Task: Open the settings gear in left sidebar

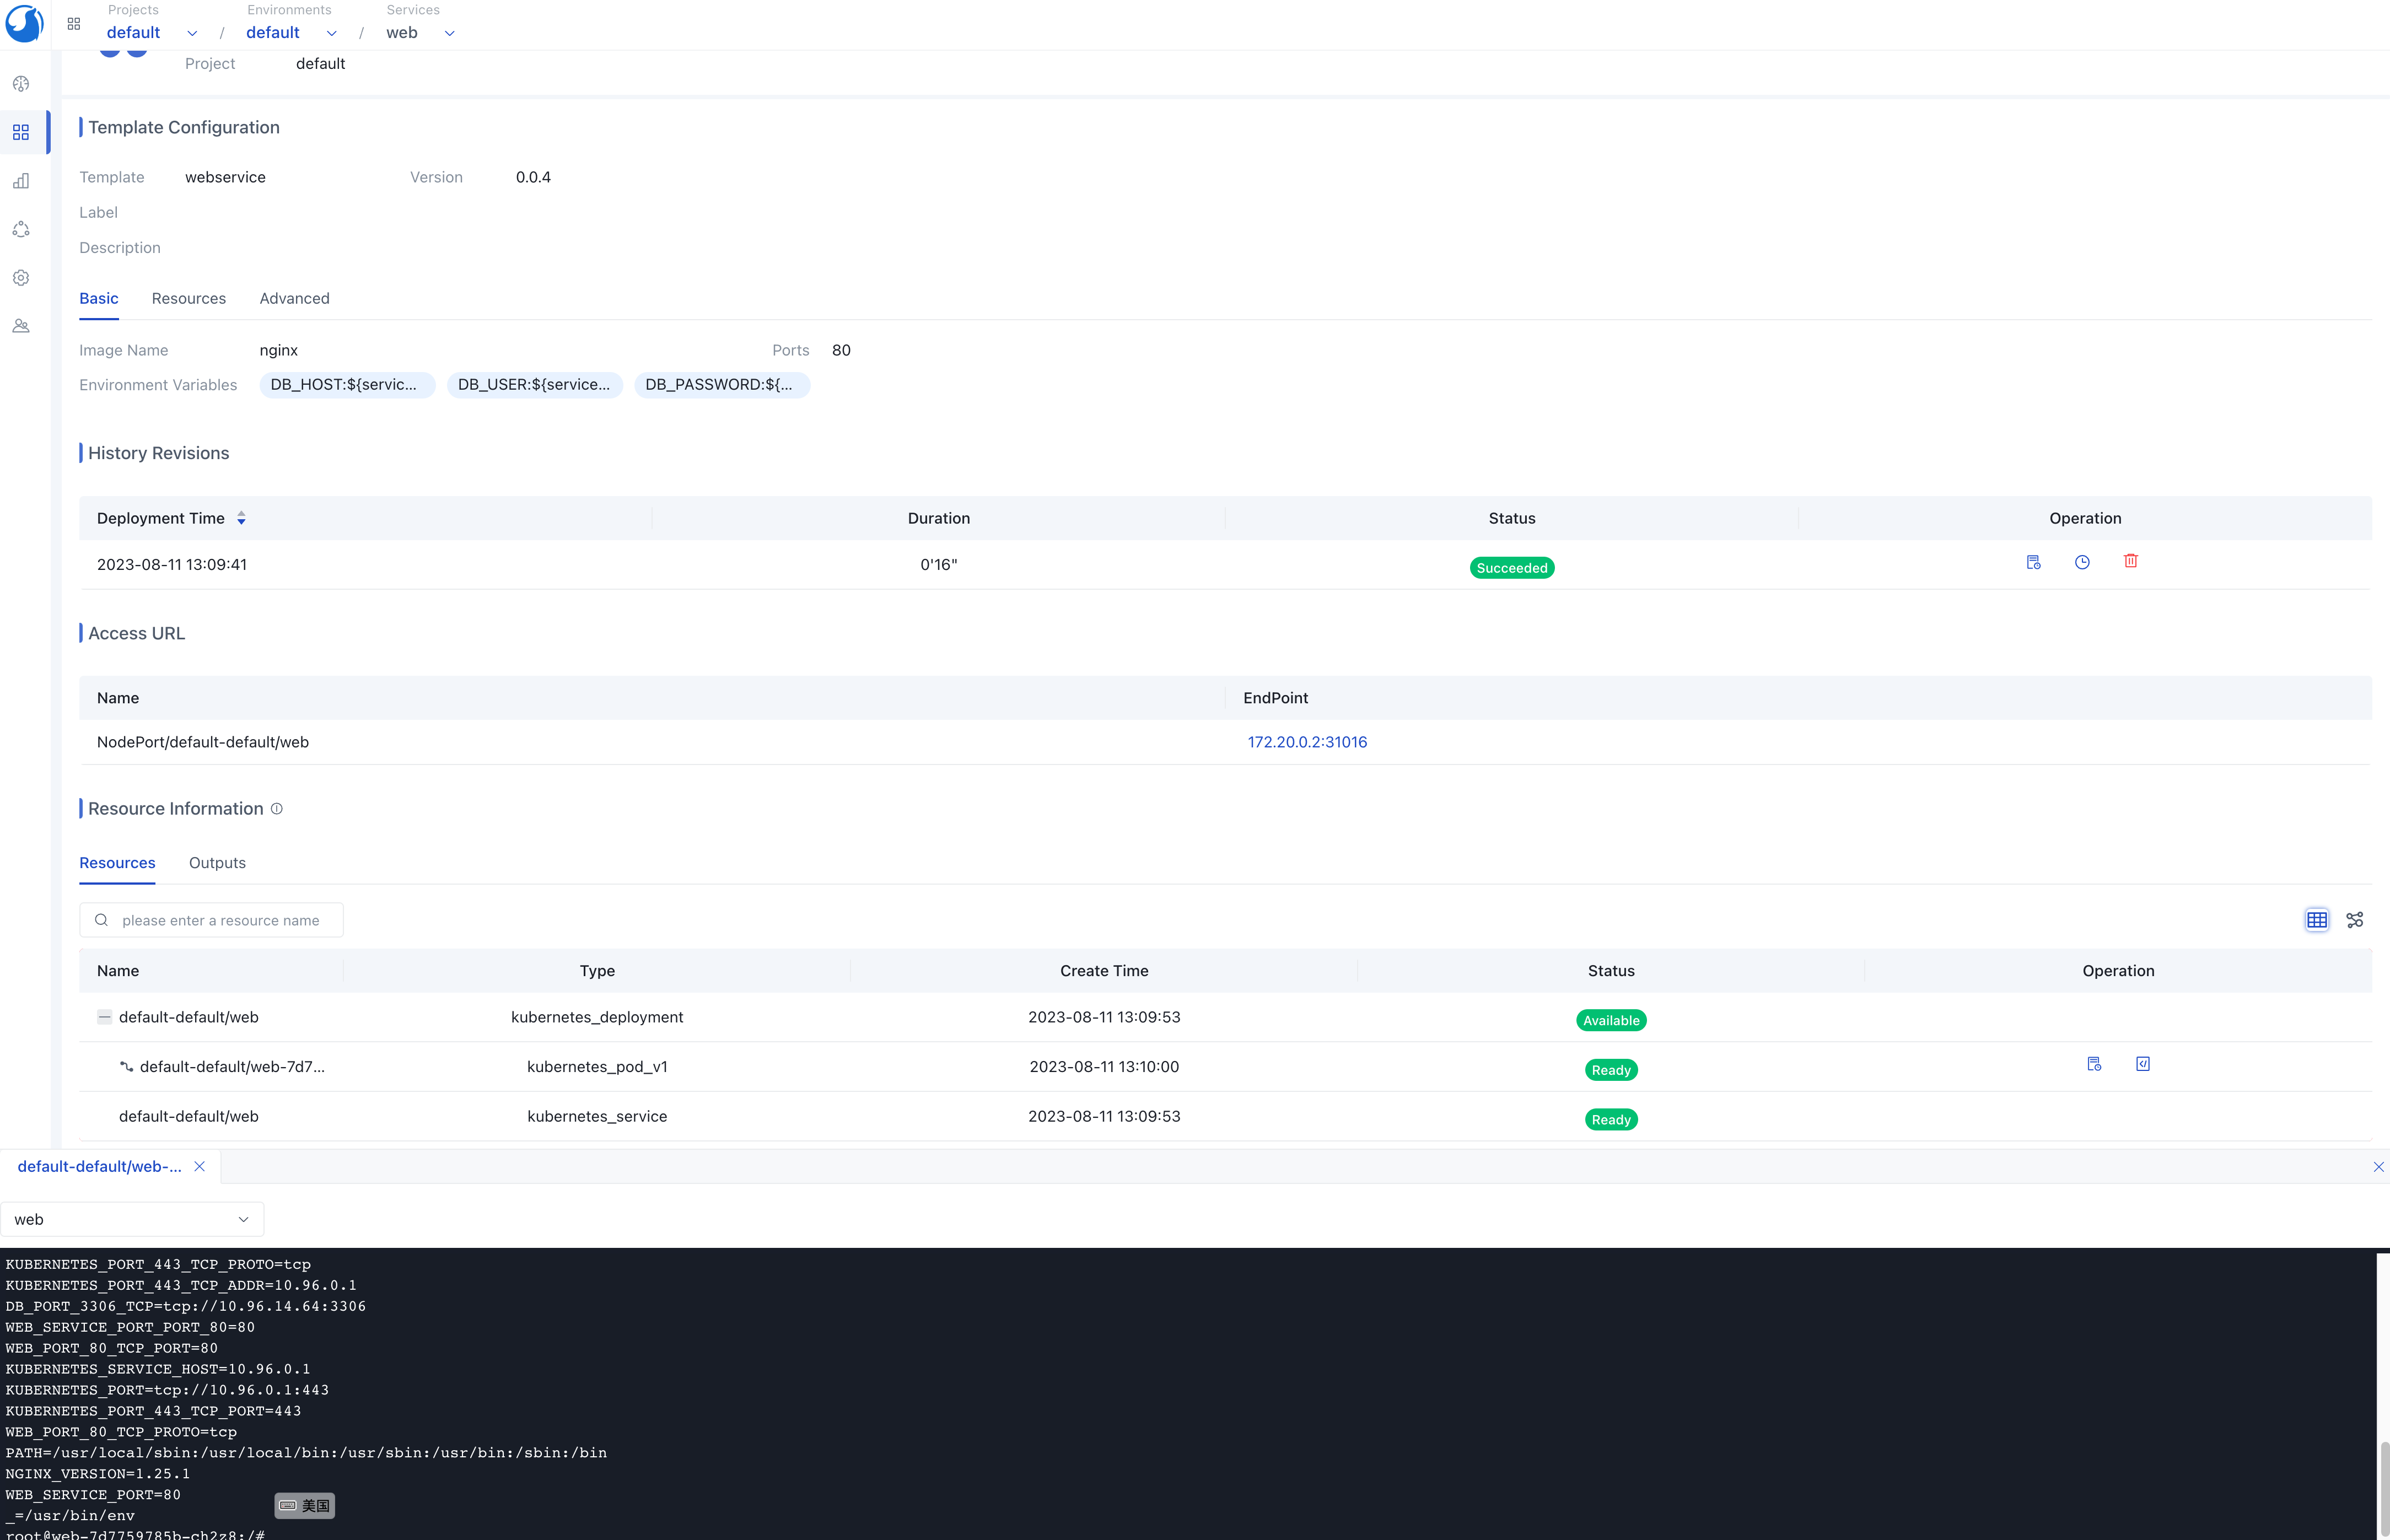Action: tap(21, 278)
